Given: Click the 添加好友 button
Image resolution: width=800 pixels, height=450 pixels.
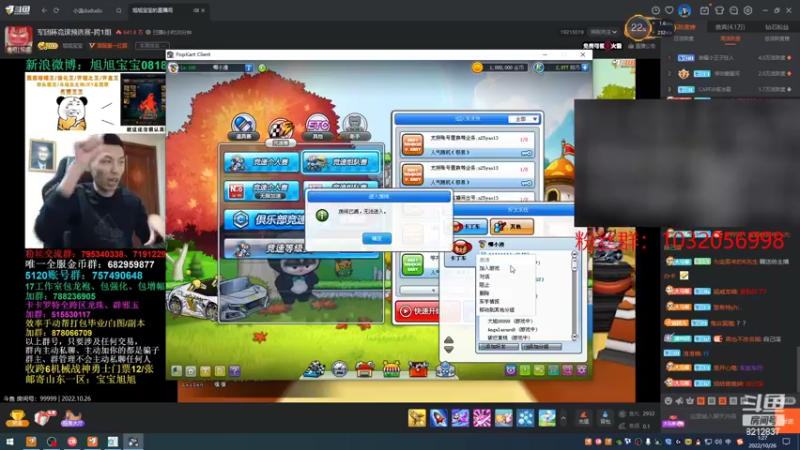Looking at the screenshot, I should point(497,347).
